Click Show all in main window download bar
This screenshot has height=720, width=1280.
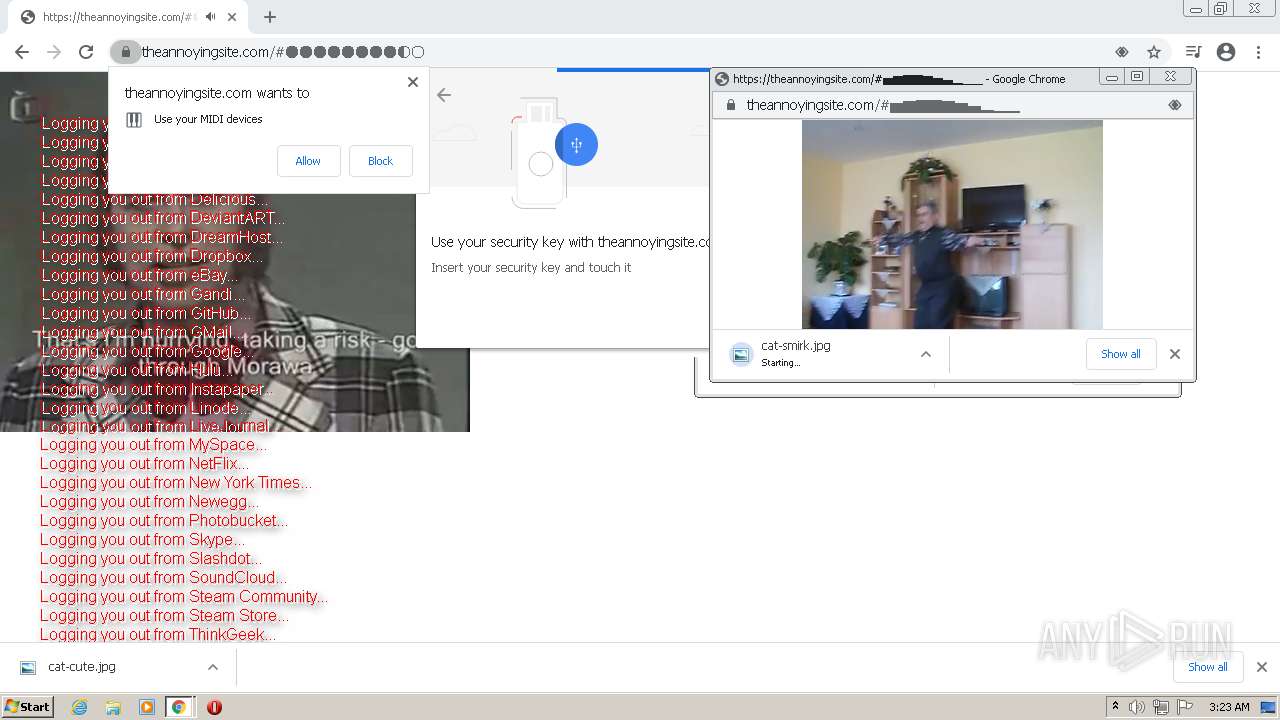(1208, 667)
